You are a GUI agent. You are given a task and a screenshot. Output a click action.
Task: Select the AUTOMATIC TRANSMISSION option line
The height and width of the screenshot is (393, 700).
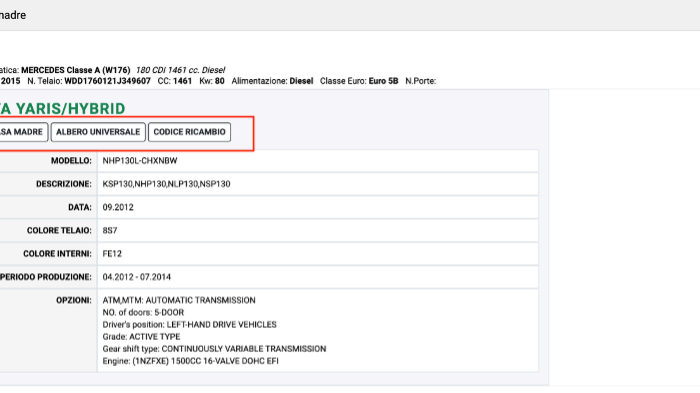[179, 300]
